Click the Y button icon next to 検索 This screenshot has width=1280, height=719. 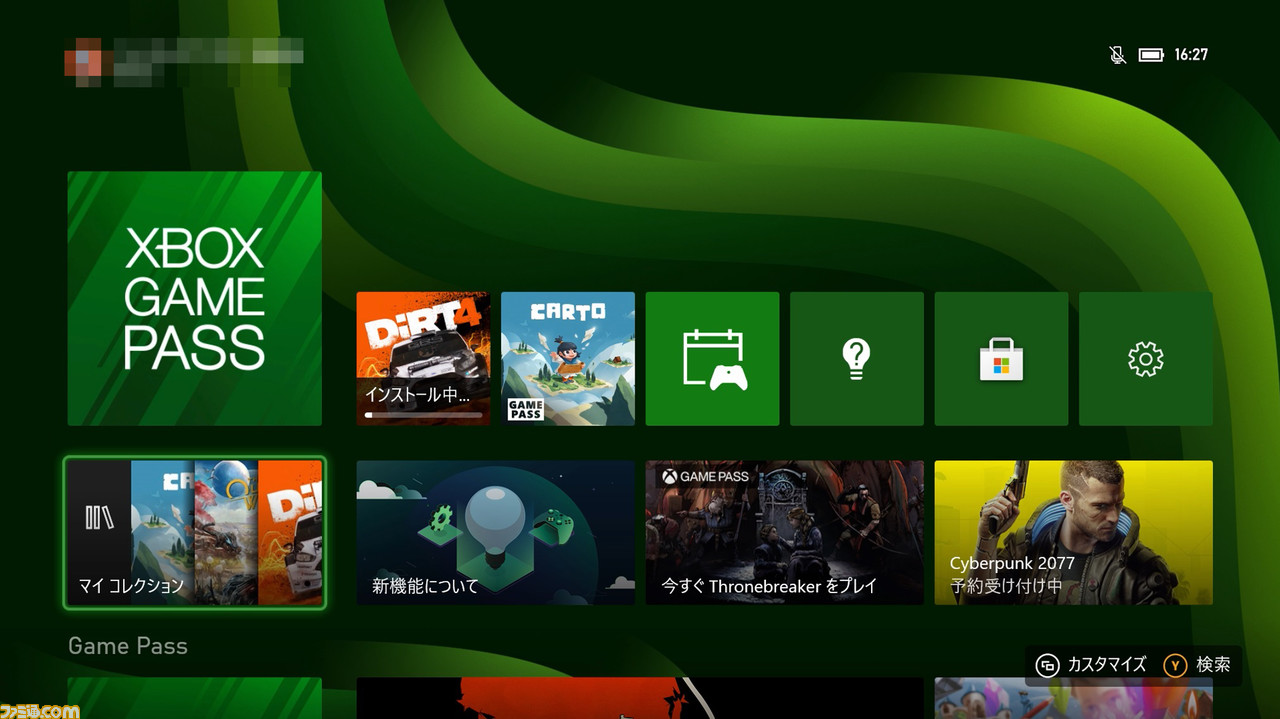pyautogui.click(x=1175, y=665)
